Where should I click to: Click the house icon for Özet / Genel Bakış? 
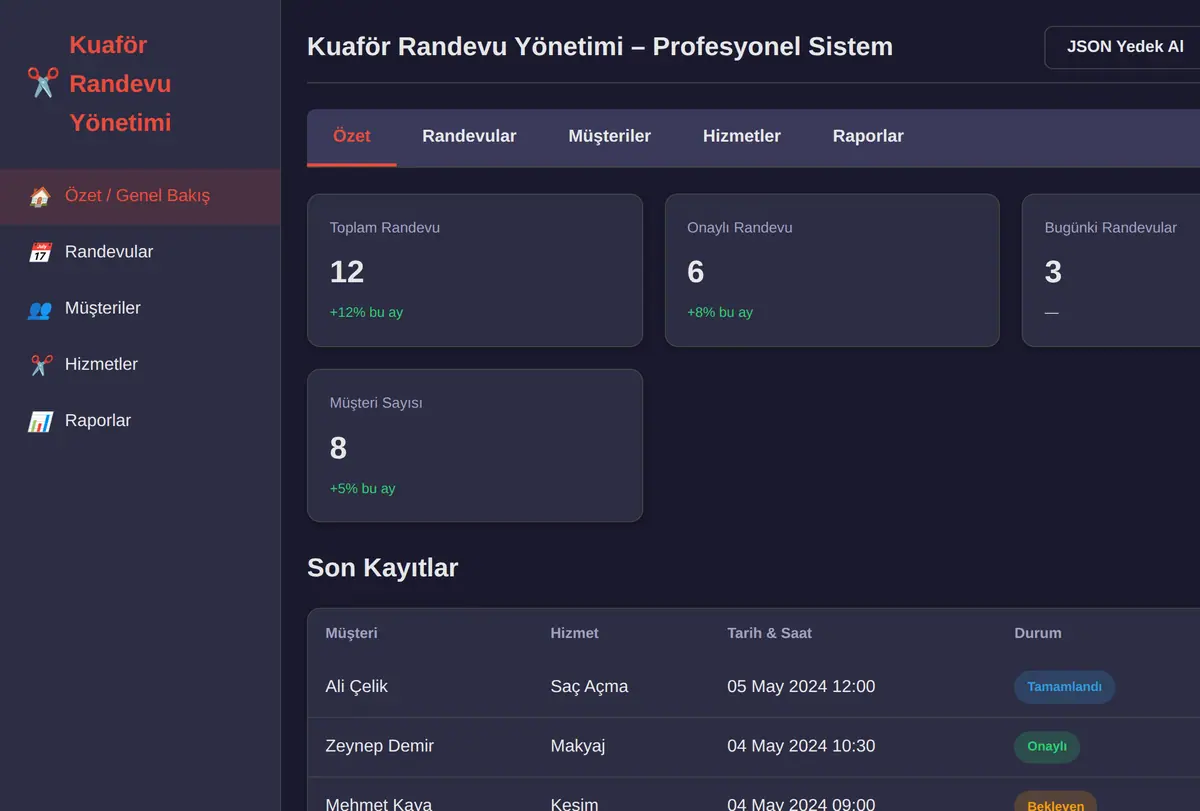[x=40, y=196]
